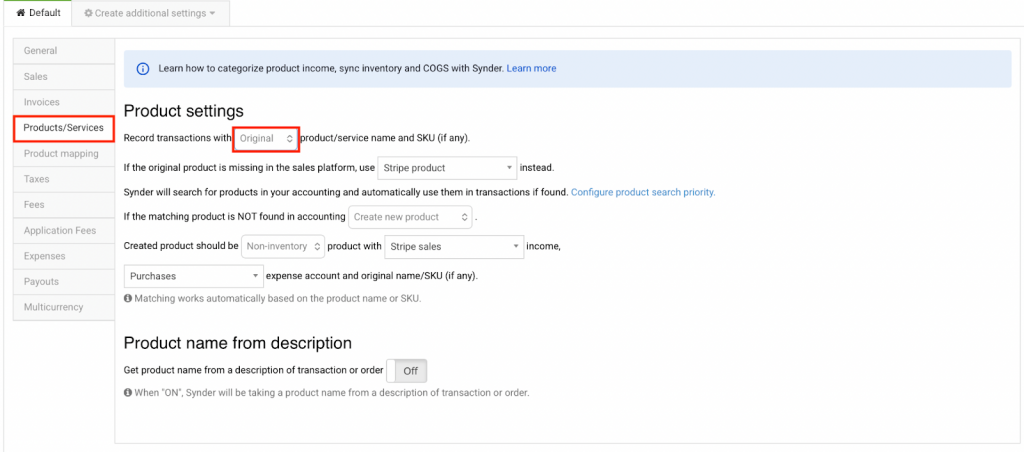This screenshot has width=1024, height=452.
Task: Toggle the product name from description switch
Action: 407,371
